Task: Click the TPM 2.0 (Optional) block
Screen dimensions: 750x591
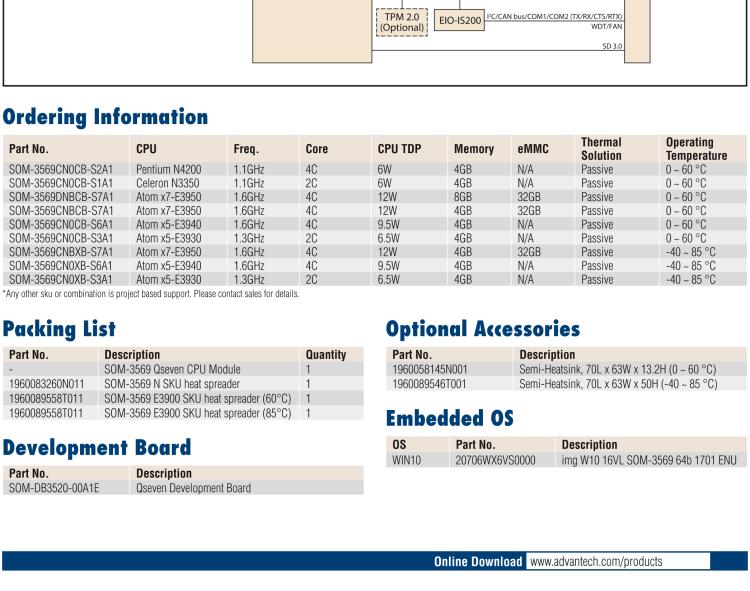Action: click(399, 21)
